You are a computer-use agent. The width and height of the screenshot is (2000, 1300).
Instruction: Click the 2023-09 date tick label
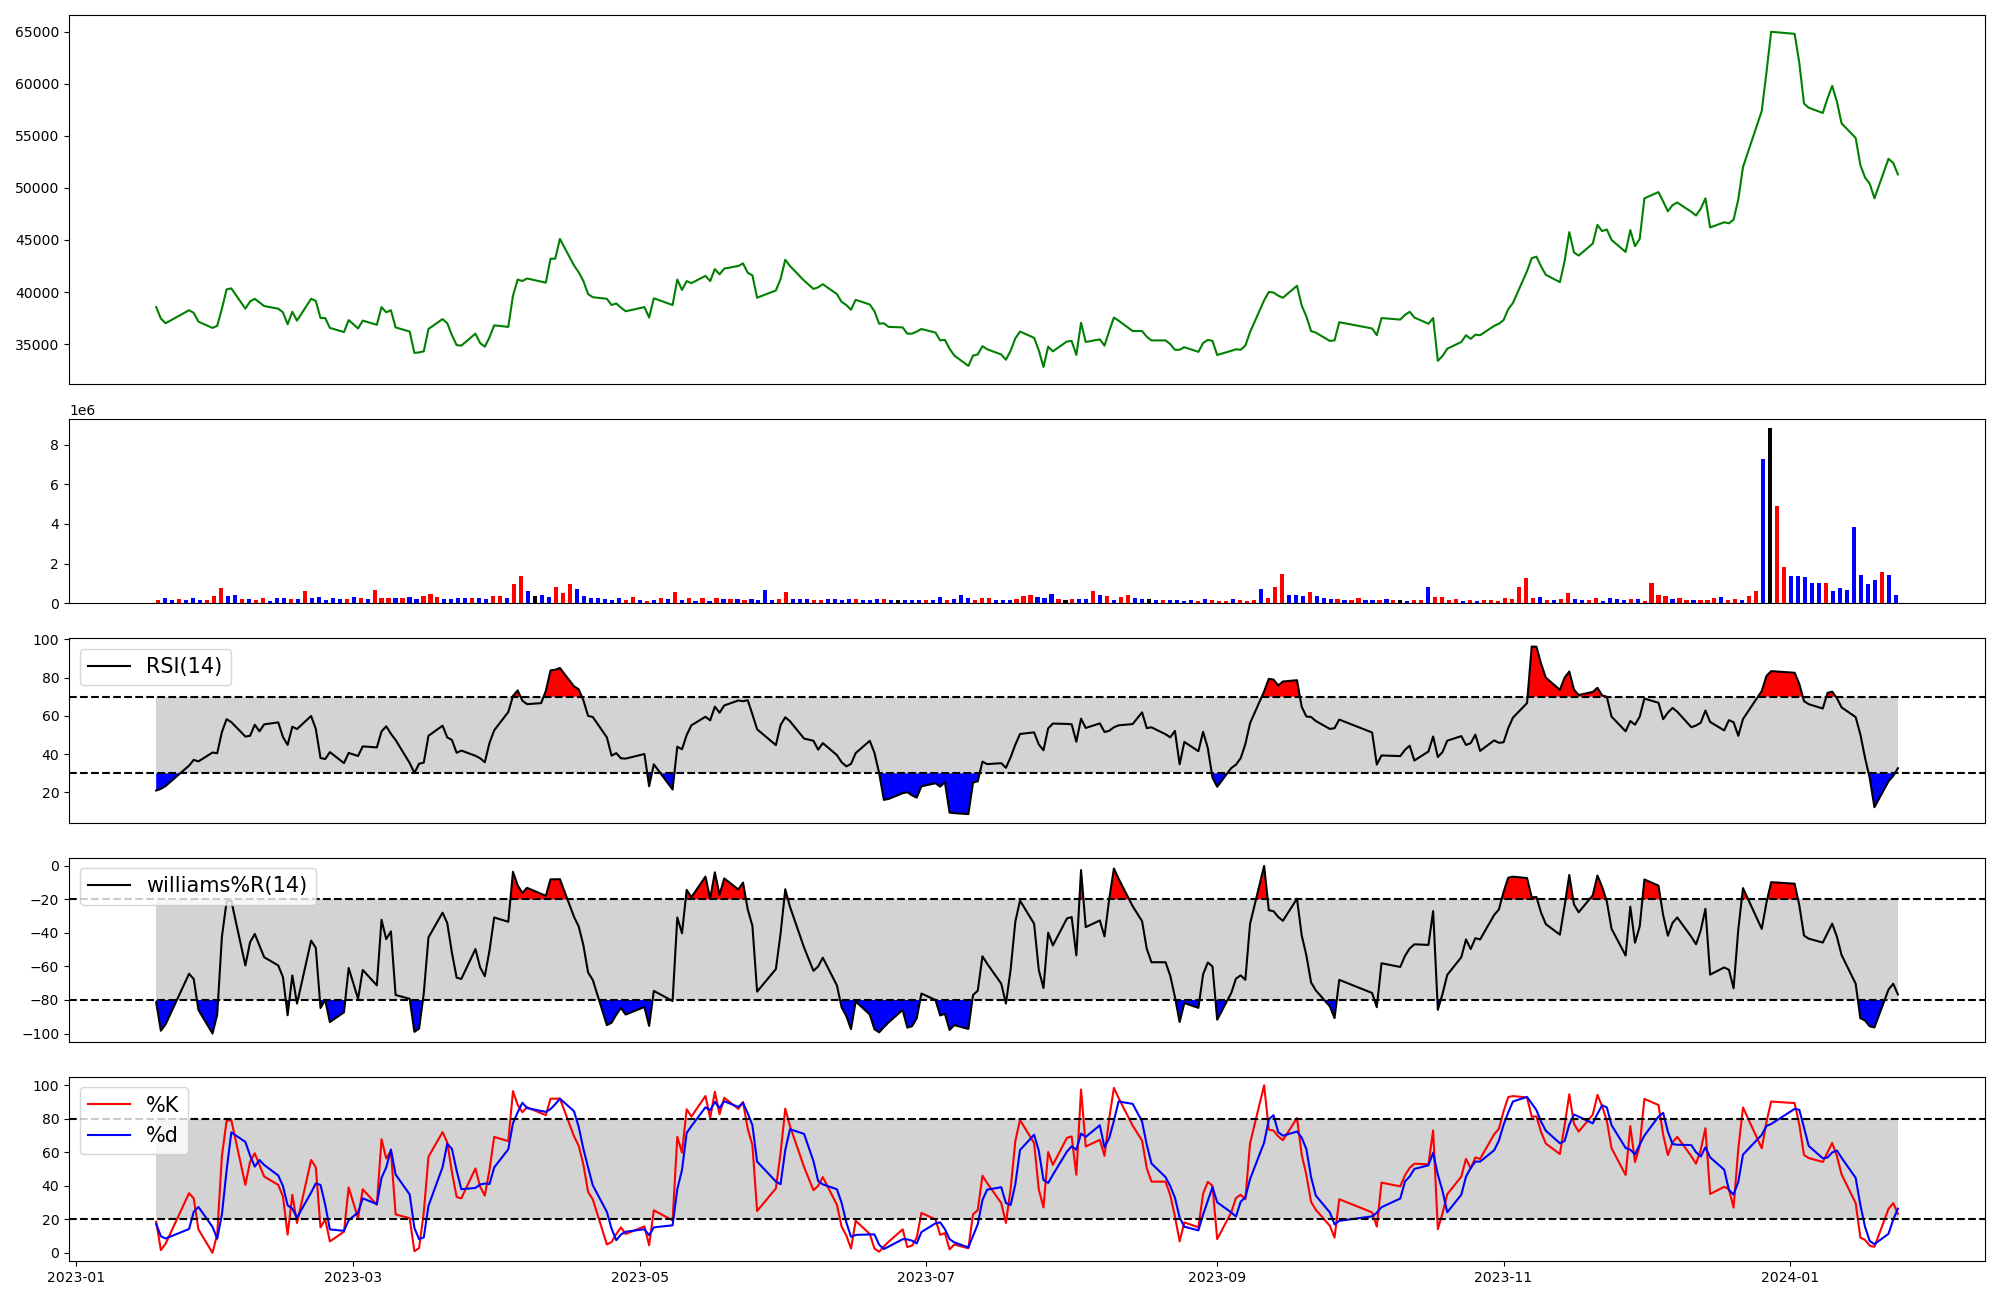click(1218, 1277)
